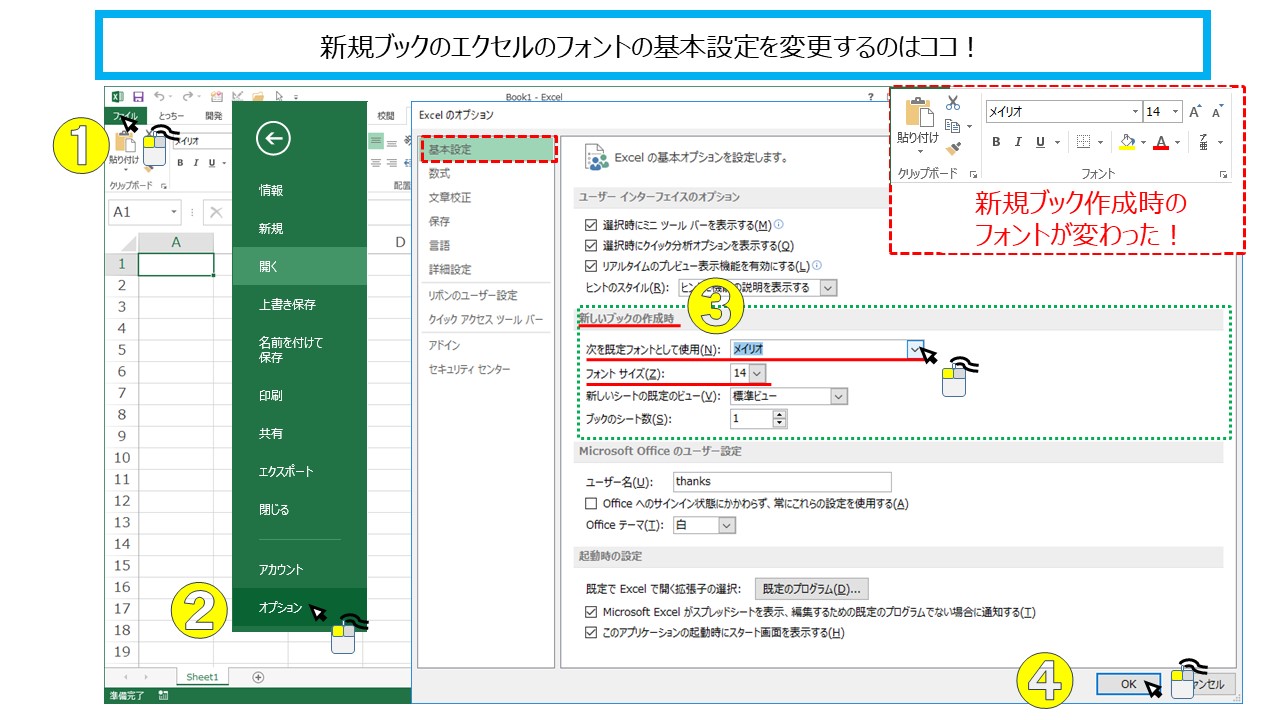1280x720 pixels.
Task: Click the phonetic guide ア亜 icon in the callout
Action: coord(1204,142)
